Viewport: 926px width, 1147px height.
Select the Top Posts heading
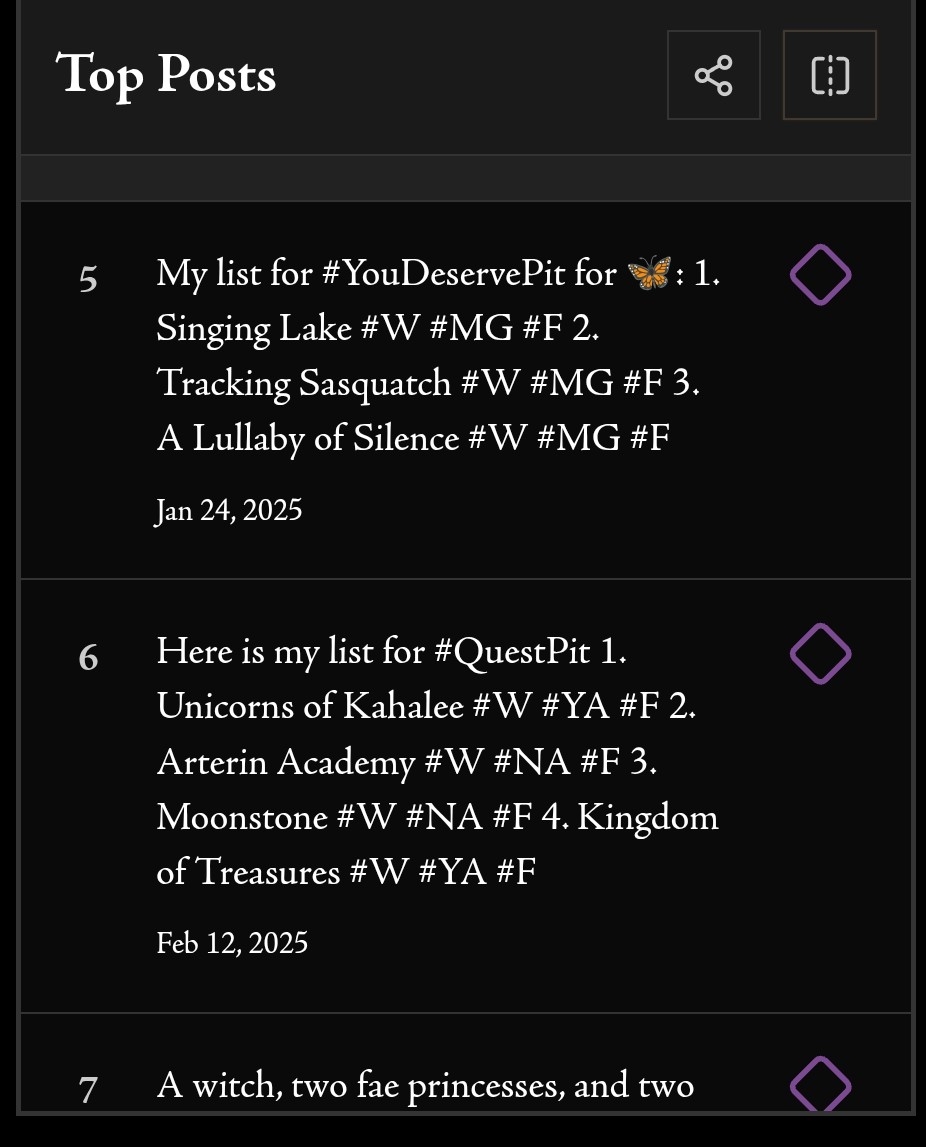tap(166, 75)
